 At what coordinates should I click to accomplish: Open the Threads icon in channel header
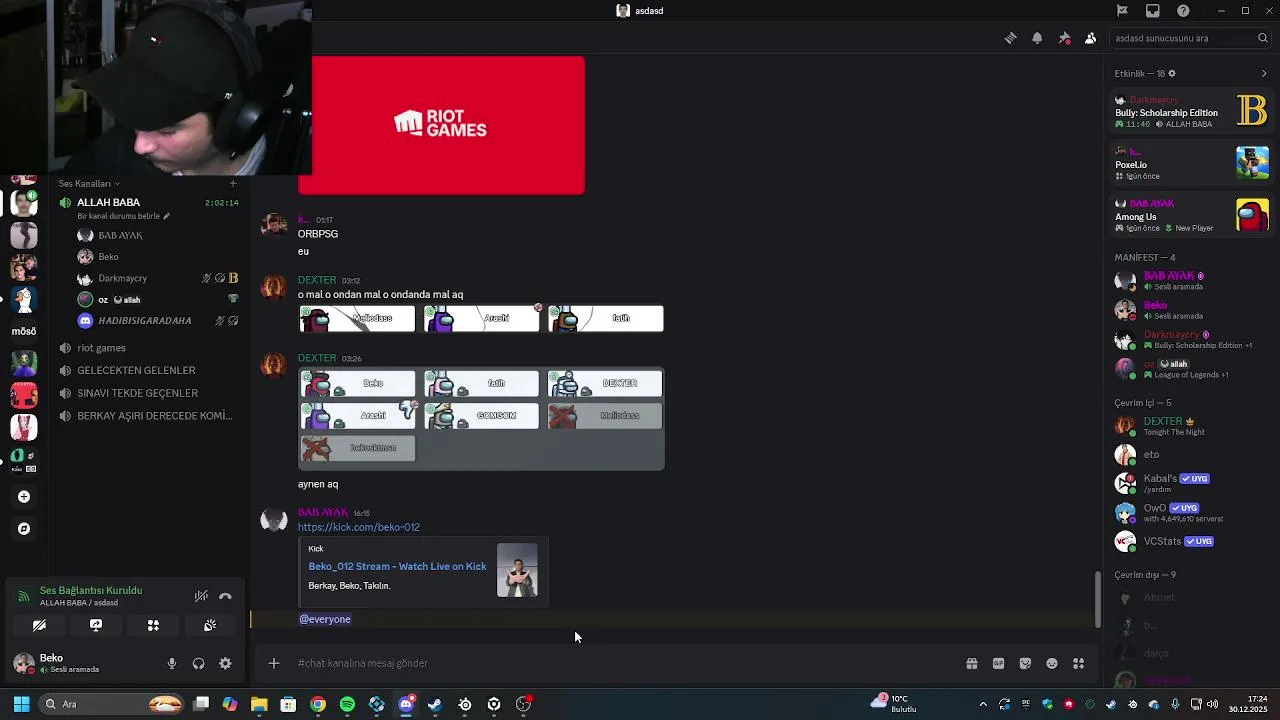1010,38
